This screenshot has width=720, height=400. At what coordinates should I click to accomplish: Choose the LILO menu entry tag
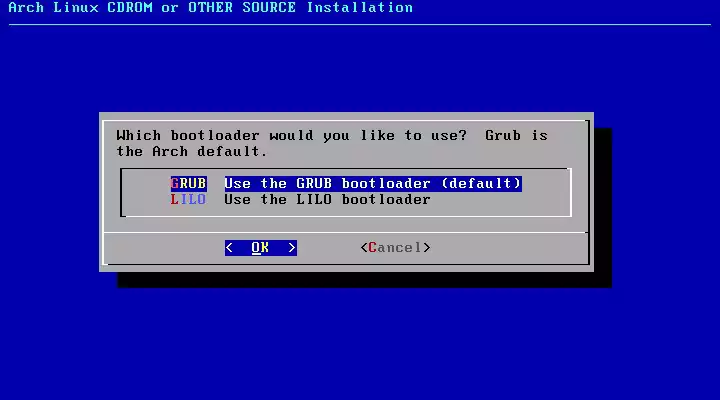pyautogui.click(x=188, y=200)
